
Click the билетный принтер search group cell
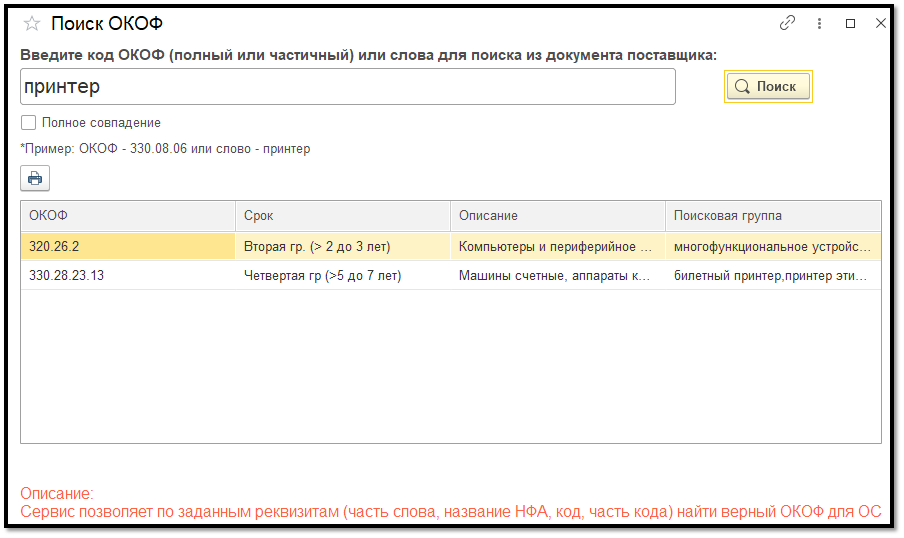[x=773, y=276]
